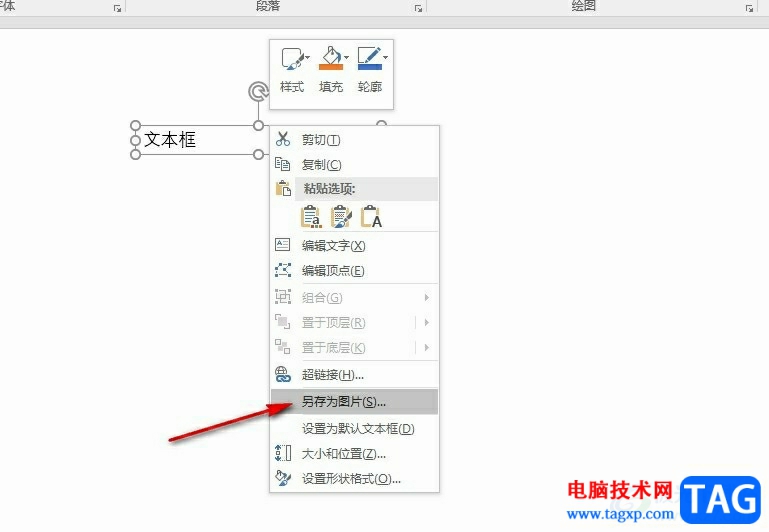Click the 置于底层(K) label text

tap(333, 348)
